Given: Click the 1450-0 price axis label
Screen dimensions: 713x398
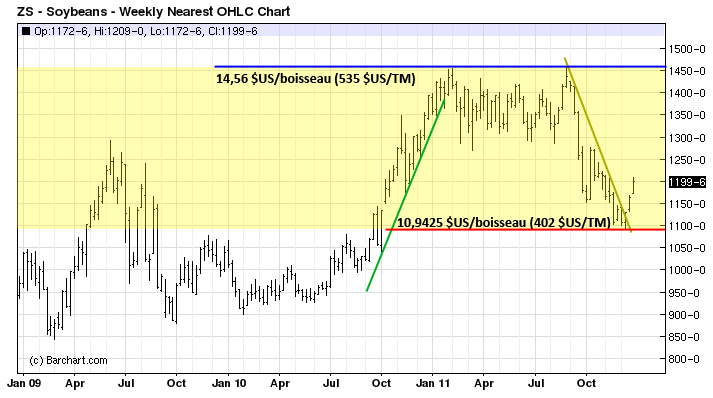Looking at the screenshot, I should click(x=687, y=71).
